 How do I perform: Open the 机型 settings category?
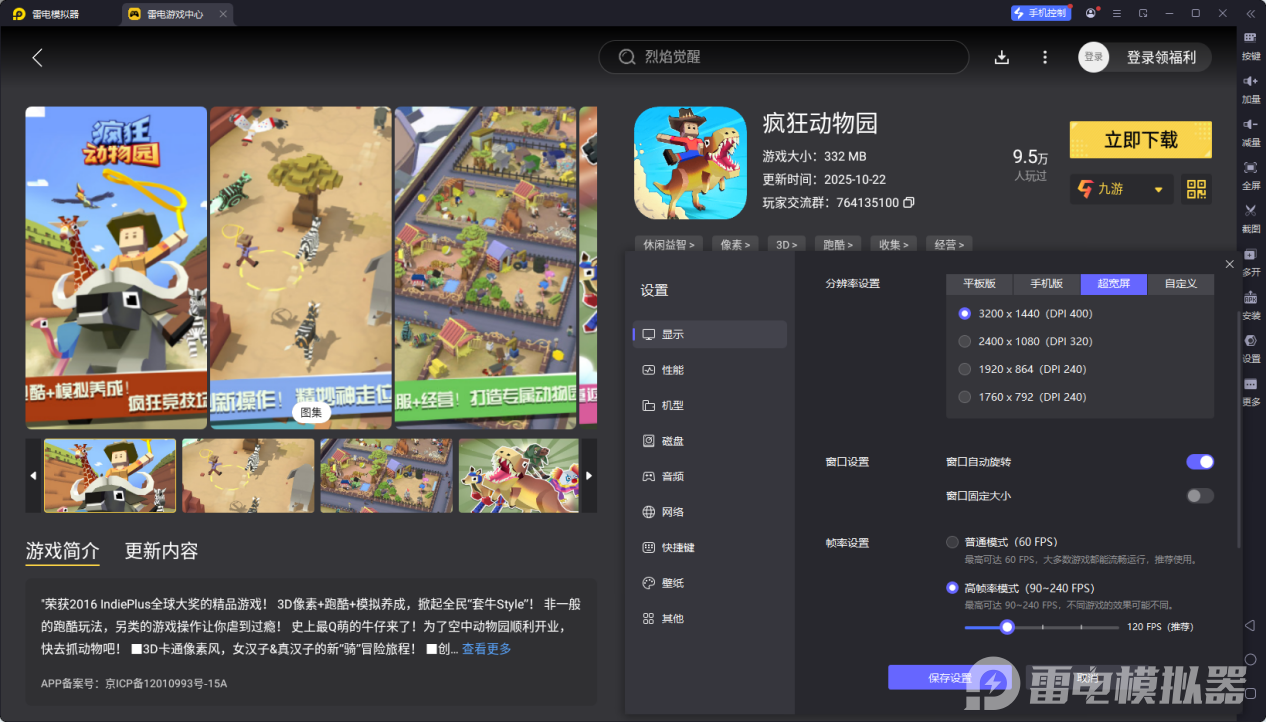(710, 405)
